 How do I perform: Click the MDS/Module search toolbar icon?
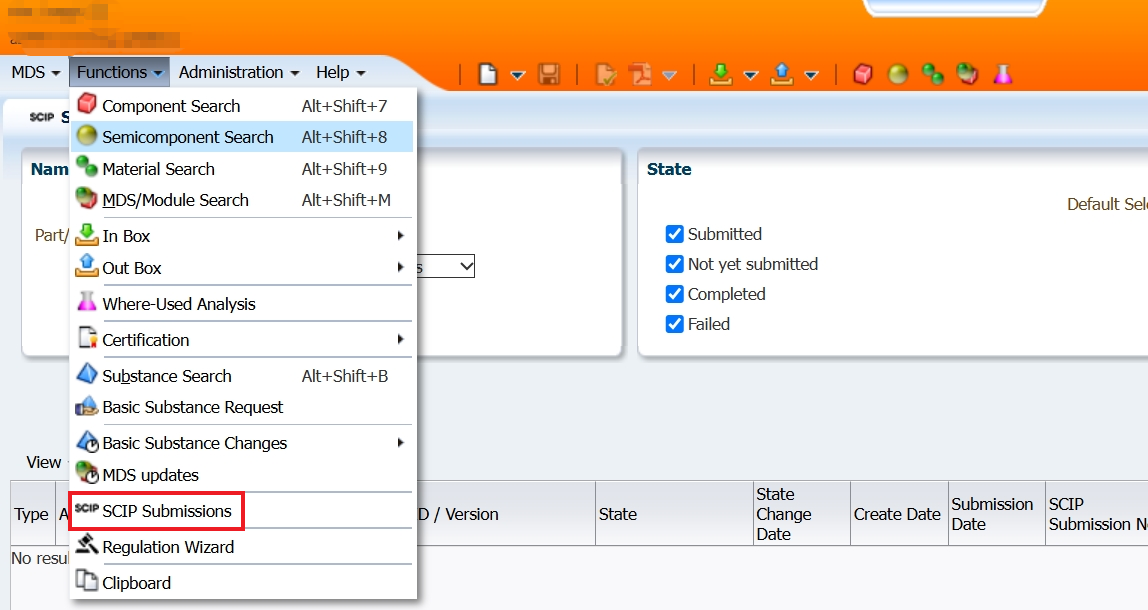point(967,74)
